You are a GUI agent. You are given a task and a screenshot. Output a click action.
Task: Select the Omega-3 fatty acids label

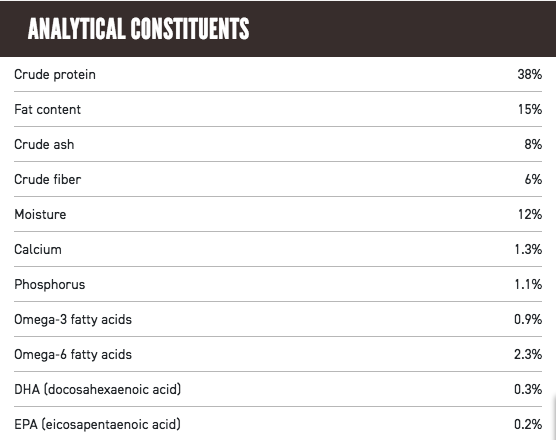[x=73, y=320]
